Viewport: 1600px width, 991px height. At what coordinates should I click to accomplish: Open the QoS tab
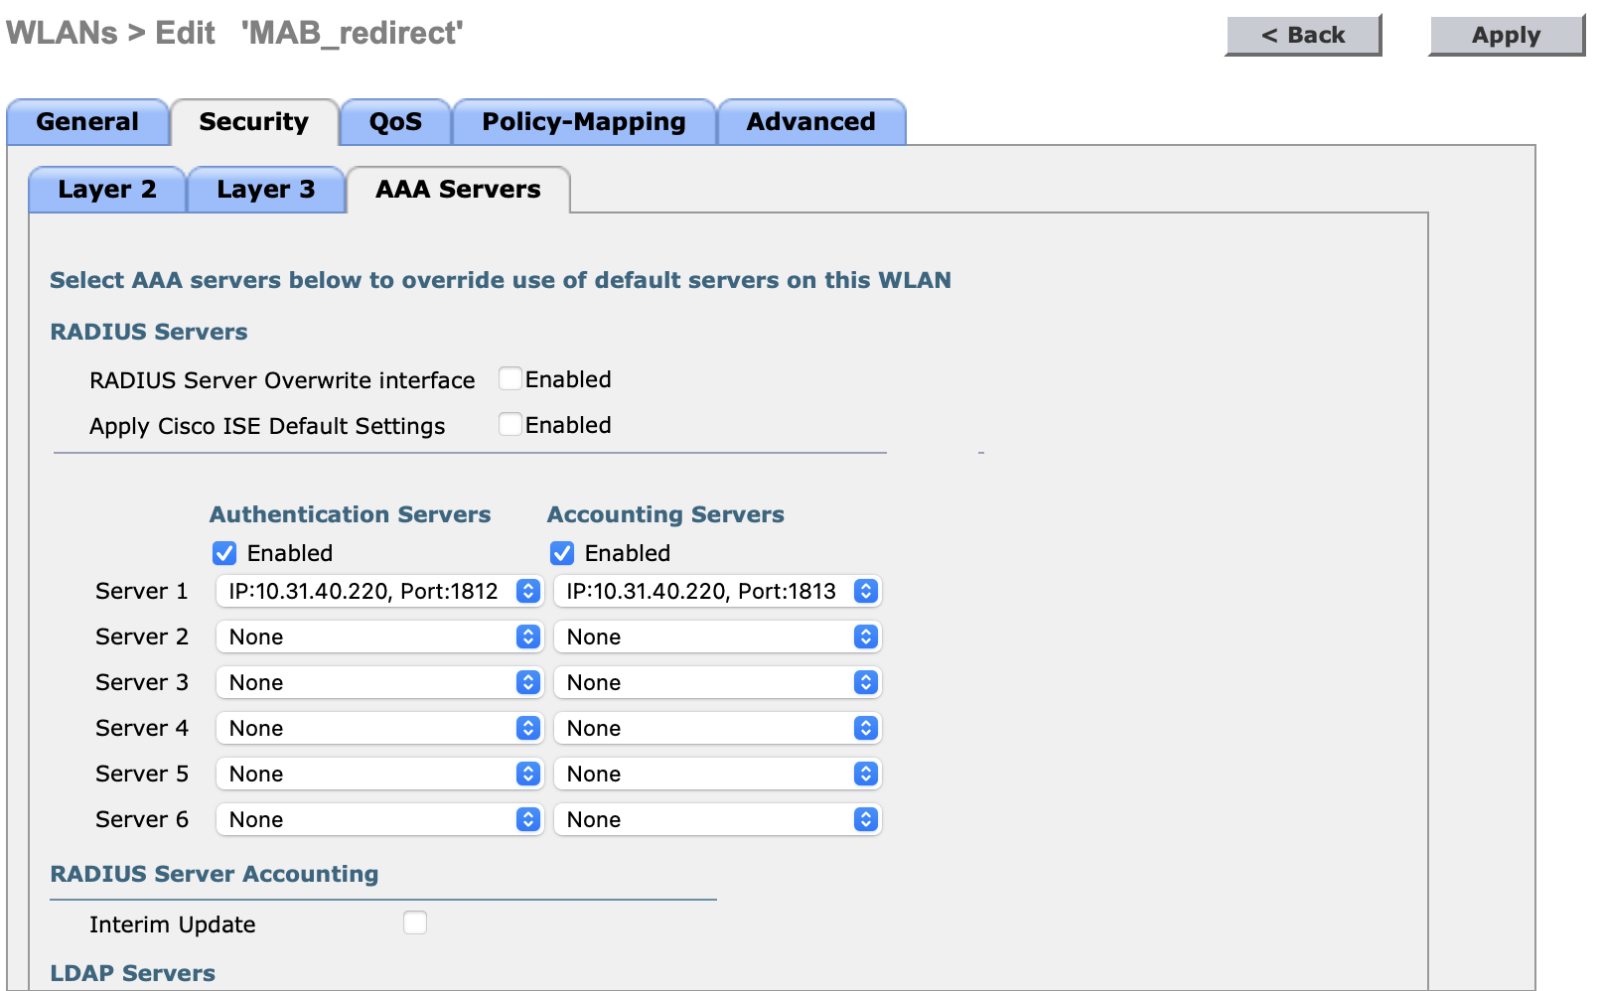tap(395, 122)
